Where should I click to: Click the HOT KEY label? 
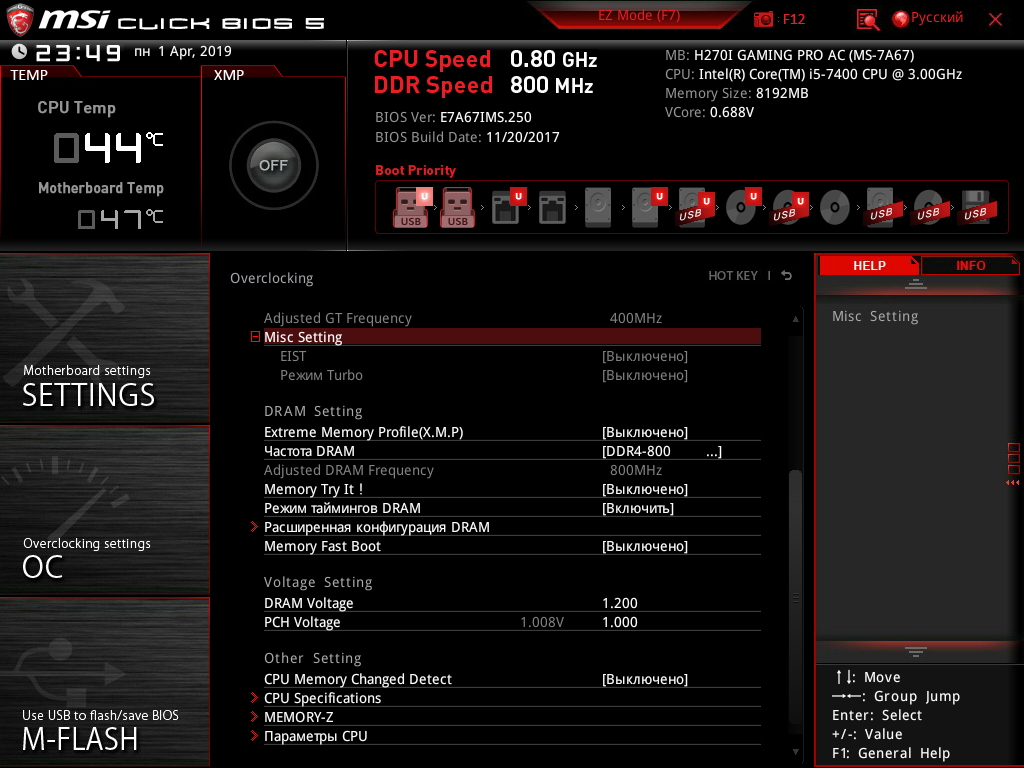click(x=733, y=276)
